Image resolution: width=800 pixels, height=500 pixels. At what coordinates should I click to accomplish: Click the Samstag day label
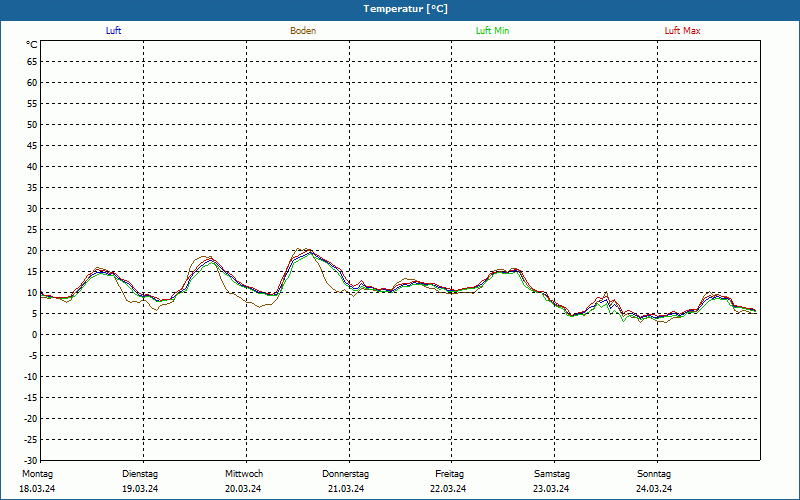coord(552,474)
